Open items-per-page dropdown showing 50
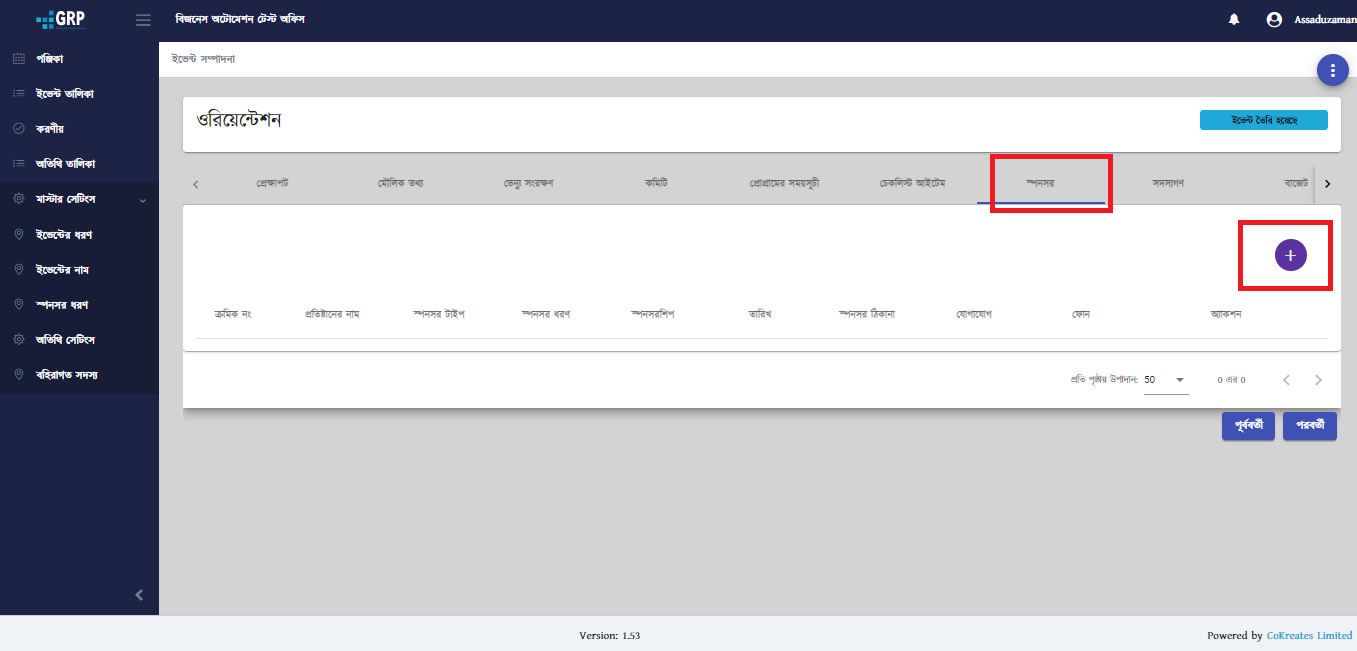Viewport: 1357px width, 651px height. pos(1166,380)
